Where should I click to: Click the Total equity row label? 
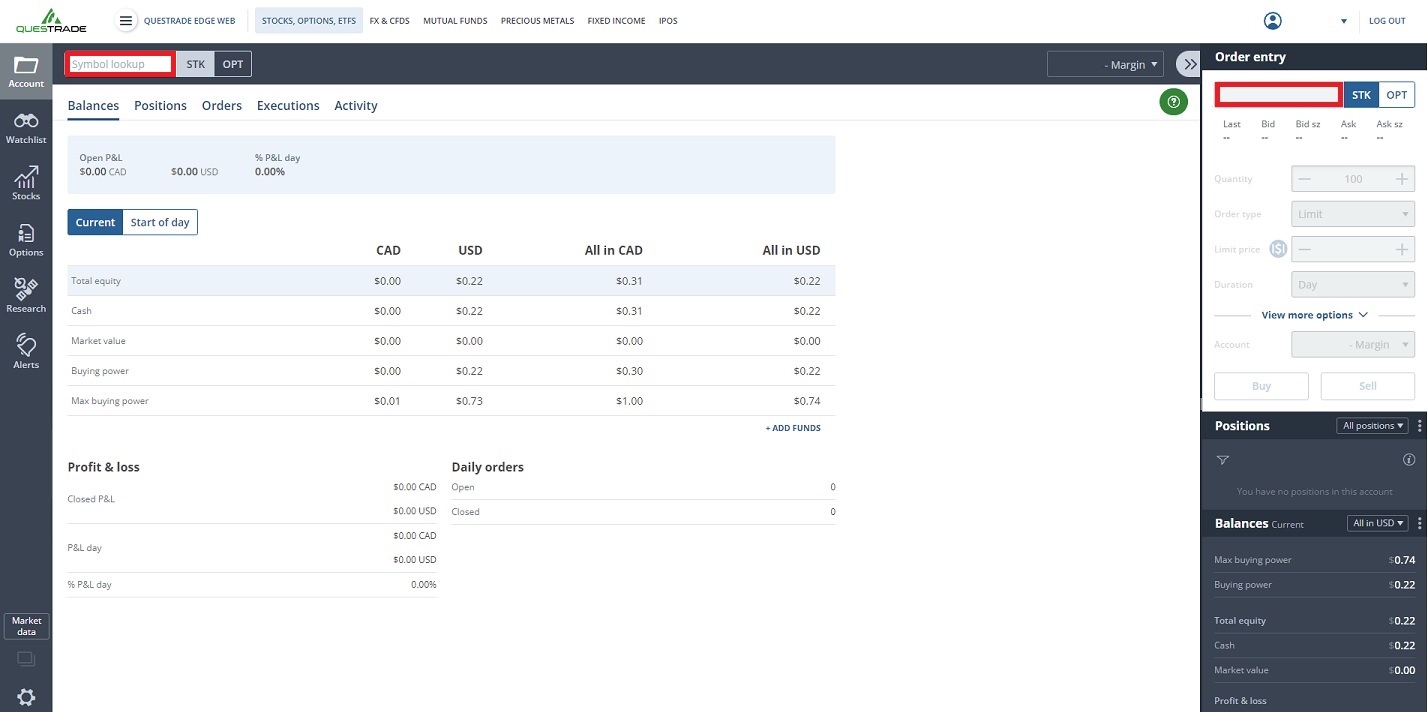tap(96, 281)
